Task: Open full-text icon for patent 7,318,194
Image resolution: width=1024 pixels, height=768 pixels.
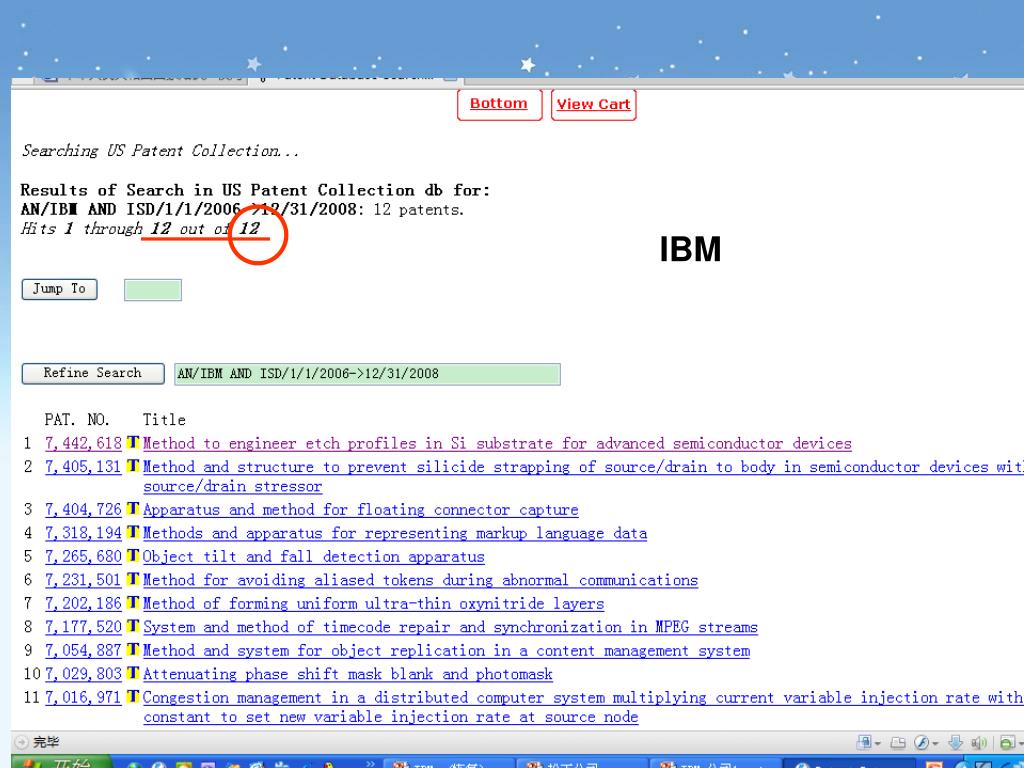Action: pos(133,533)
